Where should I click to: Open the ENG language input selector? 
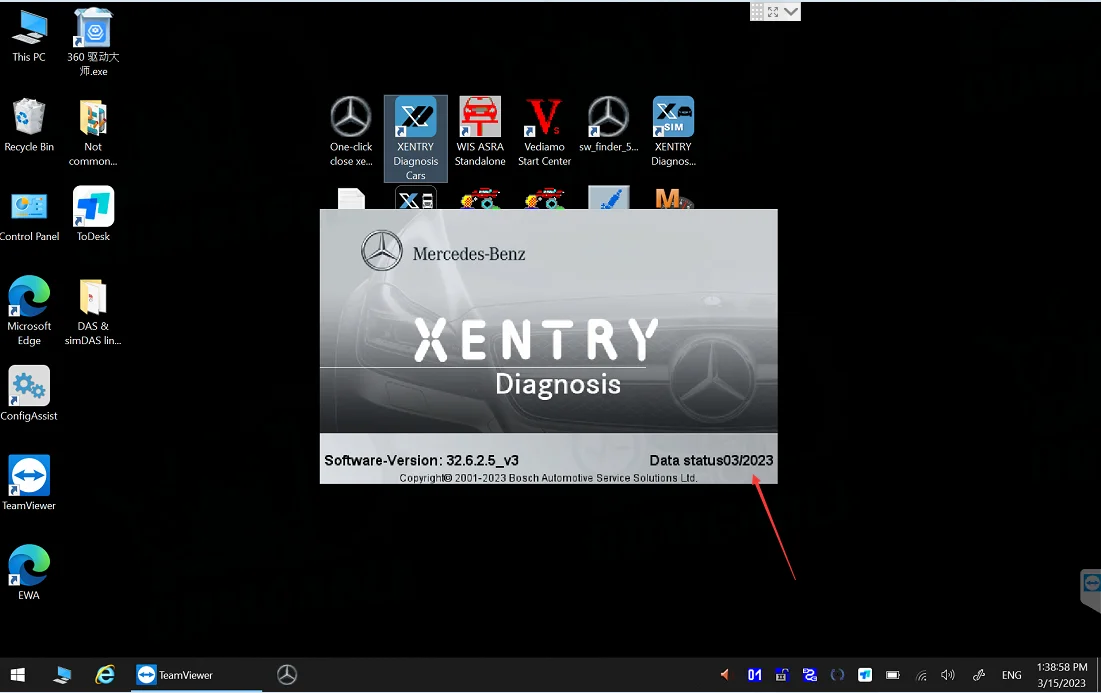[1012, 675]
